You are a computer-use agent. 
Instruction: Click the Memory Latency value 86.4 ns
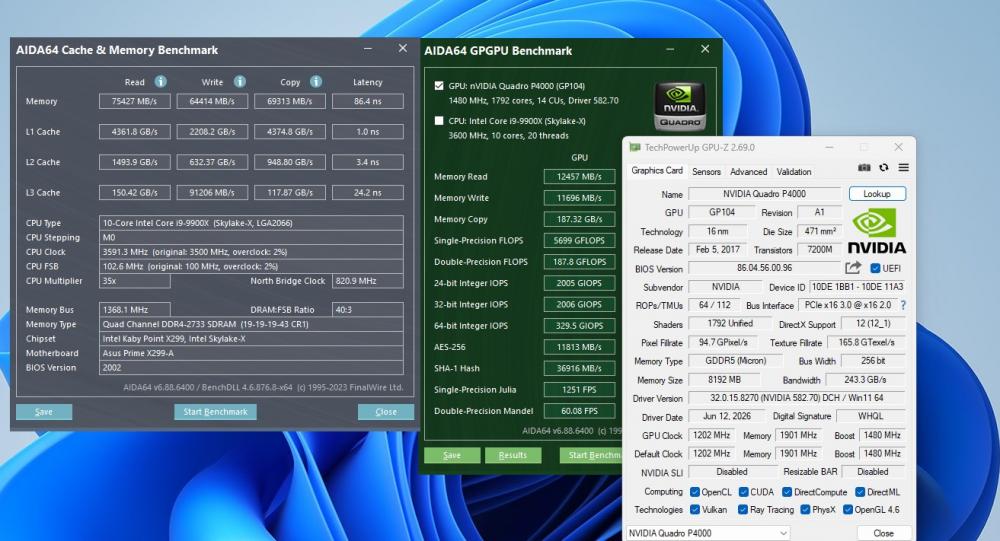click(x=368, y=101)
